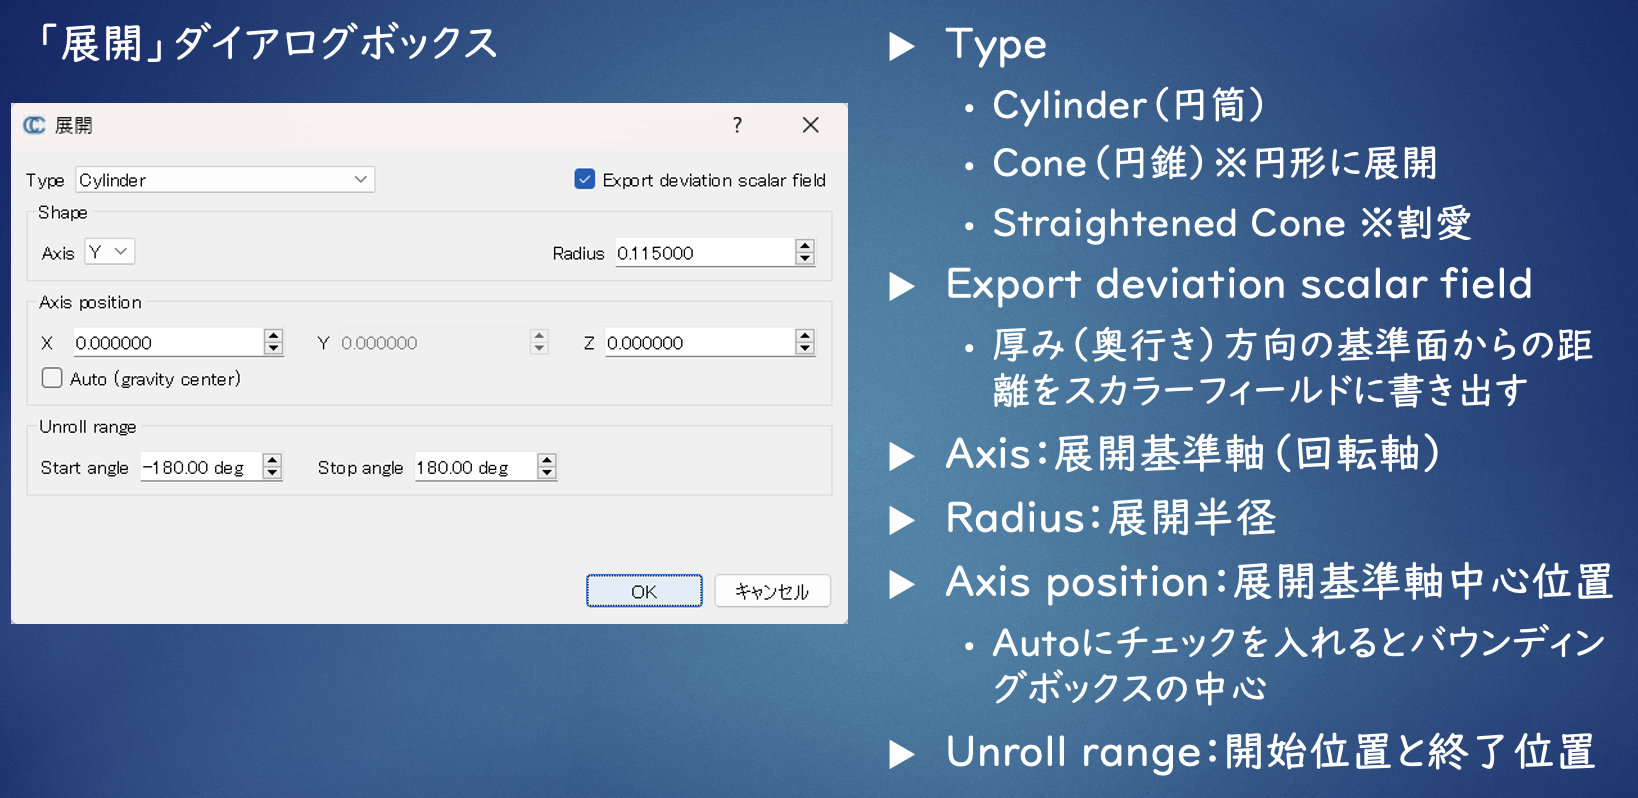Open the Type dropdown showing Cylinder
The height and width of the screenshot is (798, 1638).
tap(225, 180)
